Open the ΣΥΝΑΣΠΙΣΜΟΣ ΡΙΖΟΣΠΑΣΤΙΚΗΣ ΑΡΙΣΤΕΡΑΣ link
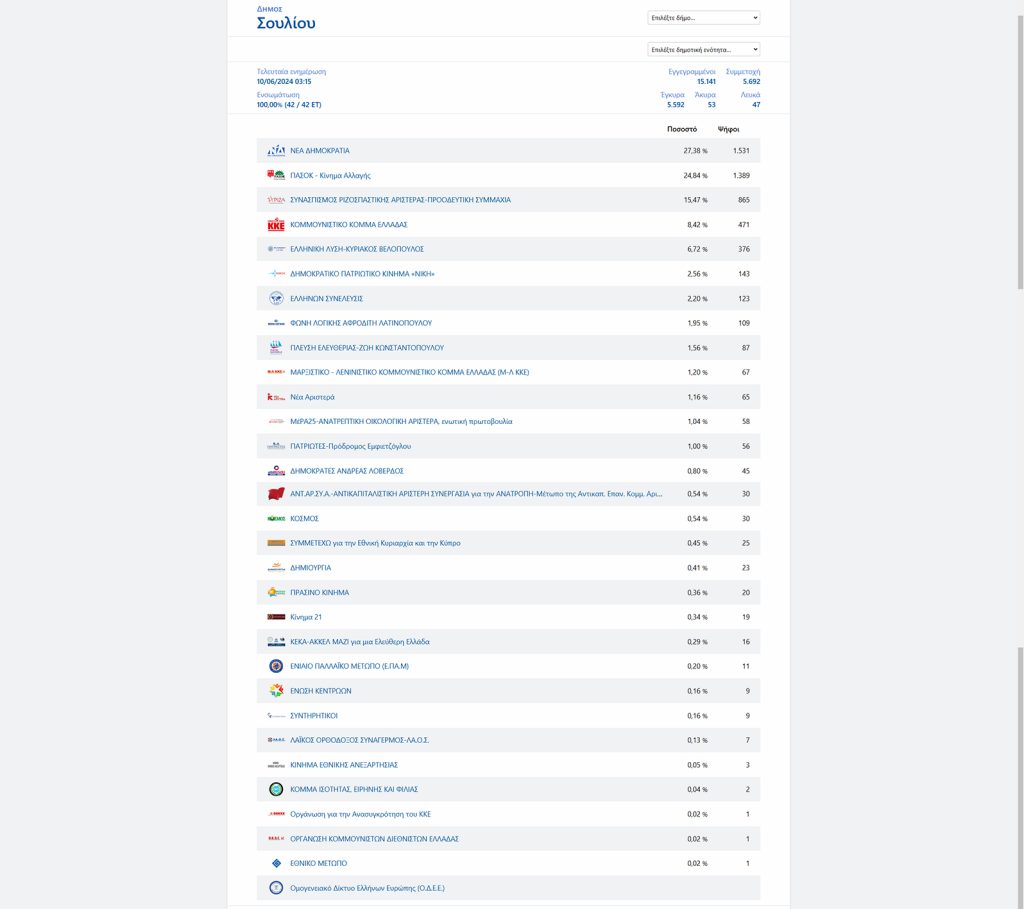The height and width of the screenshot is (909, 1024). [400, 200]
